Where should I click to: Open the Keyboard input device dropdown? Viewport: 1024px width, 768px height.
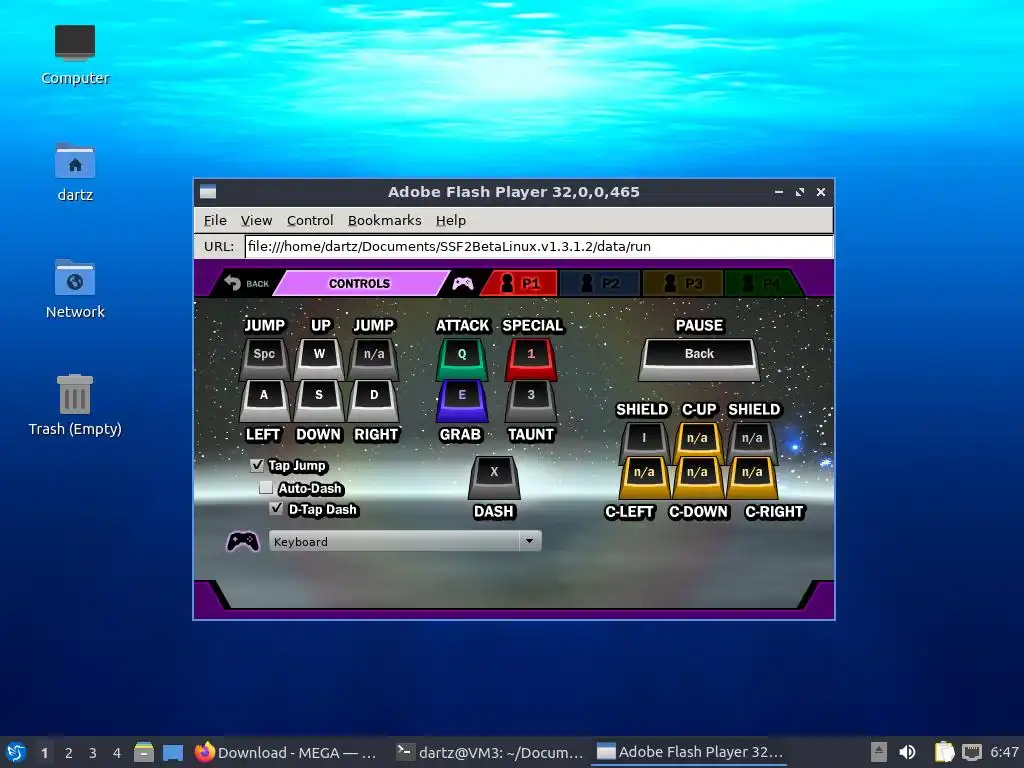(405, 541)
